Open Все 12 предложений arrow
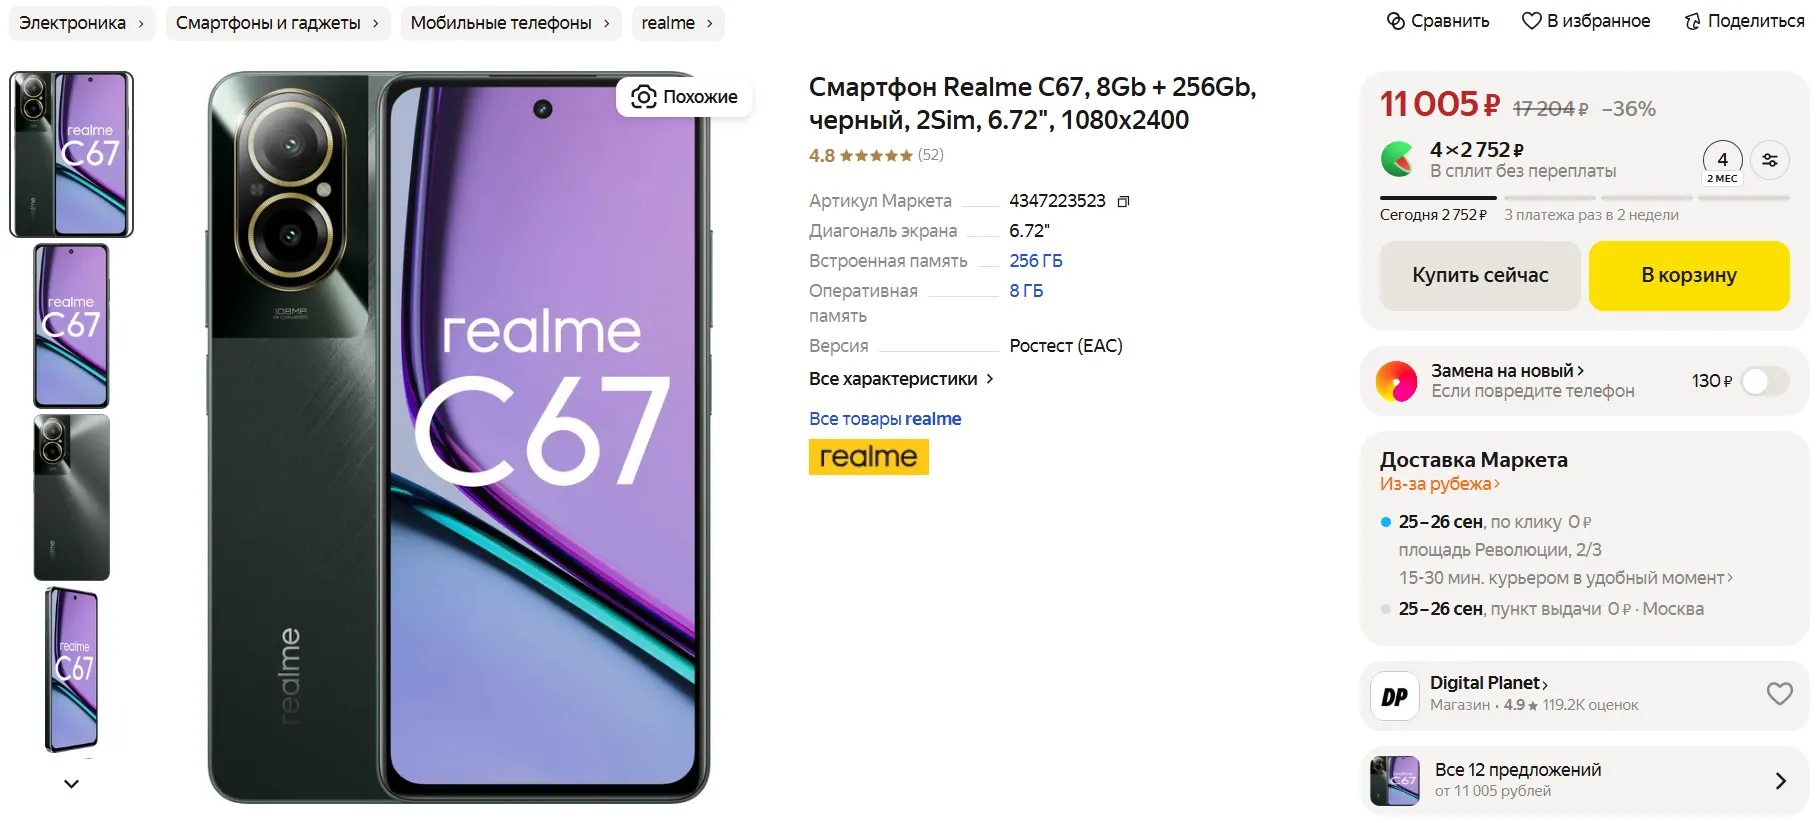The height and width of the screenshot is (823, 1817). [x=1780, y=781]
